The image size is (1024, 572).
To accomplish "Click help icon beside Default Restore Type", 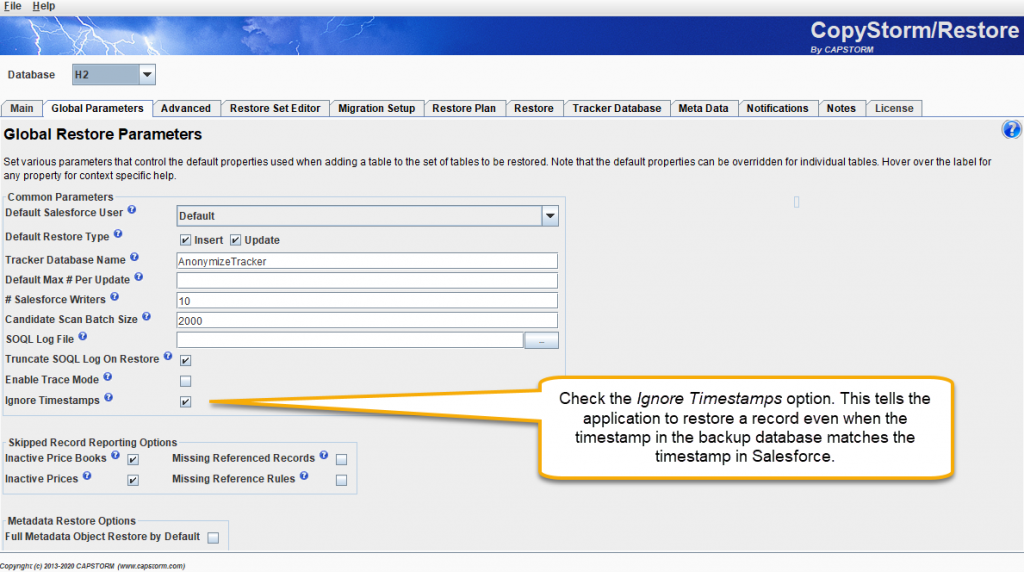I will (118, 234).
